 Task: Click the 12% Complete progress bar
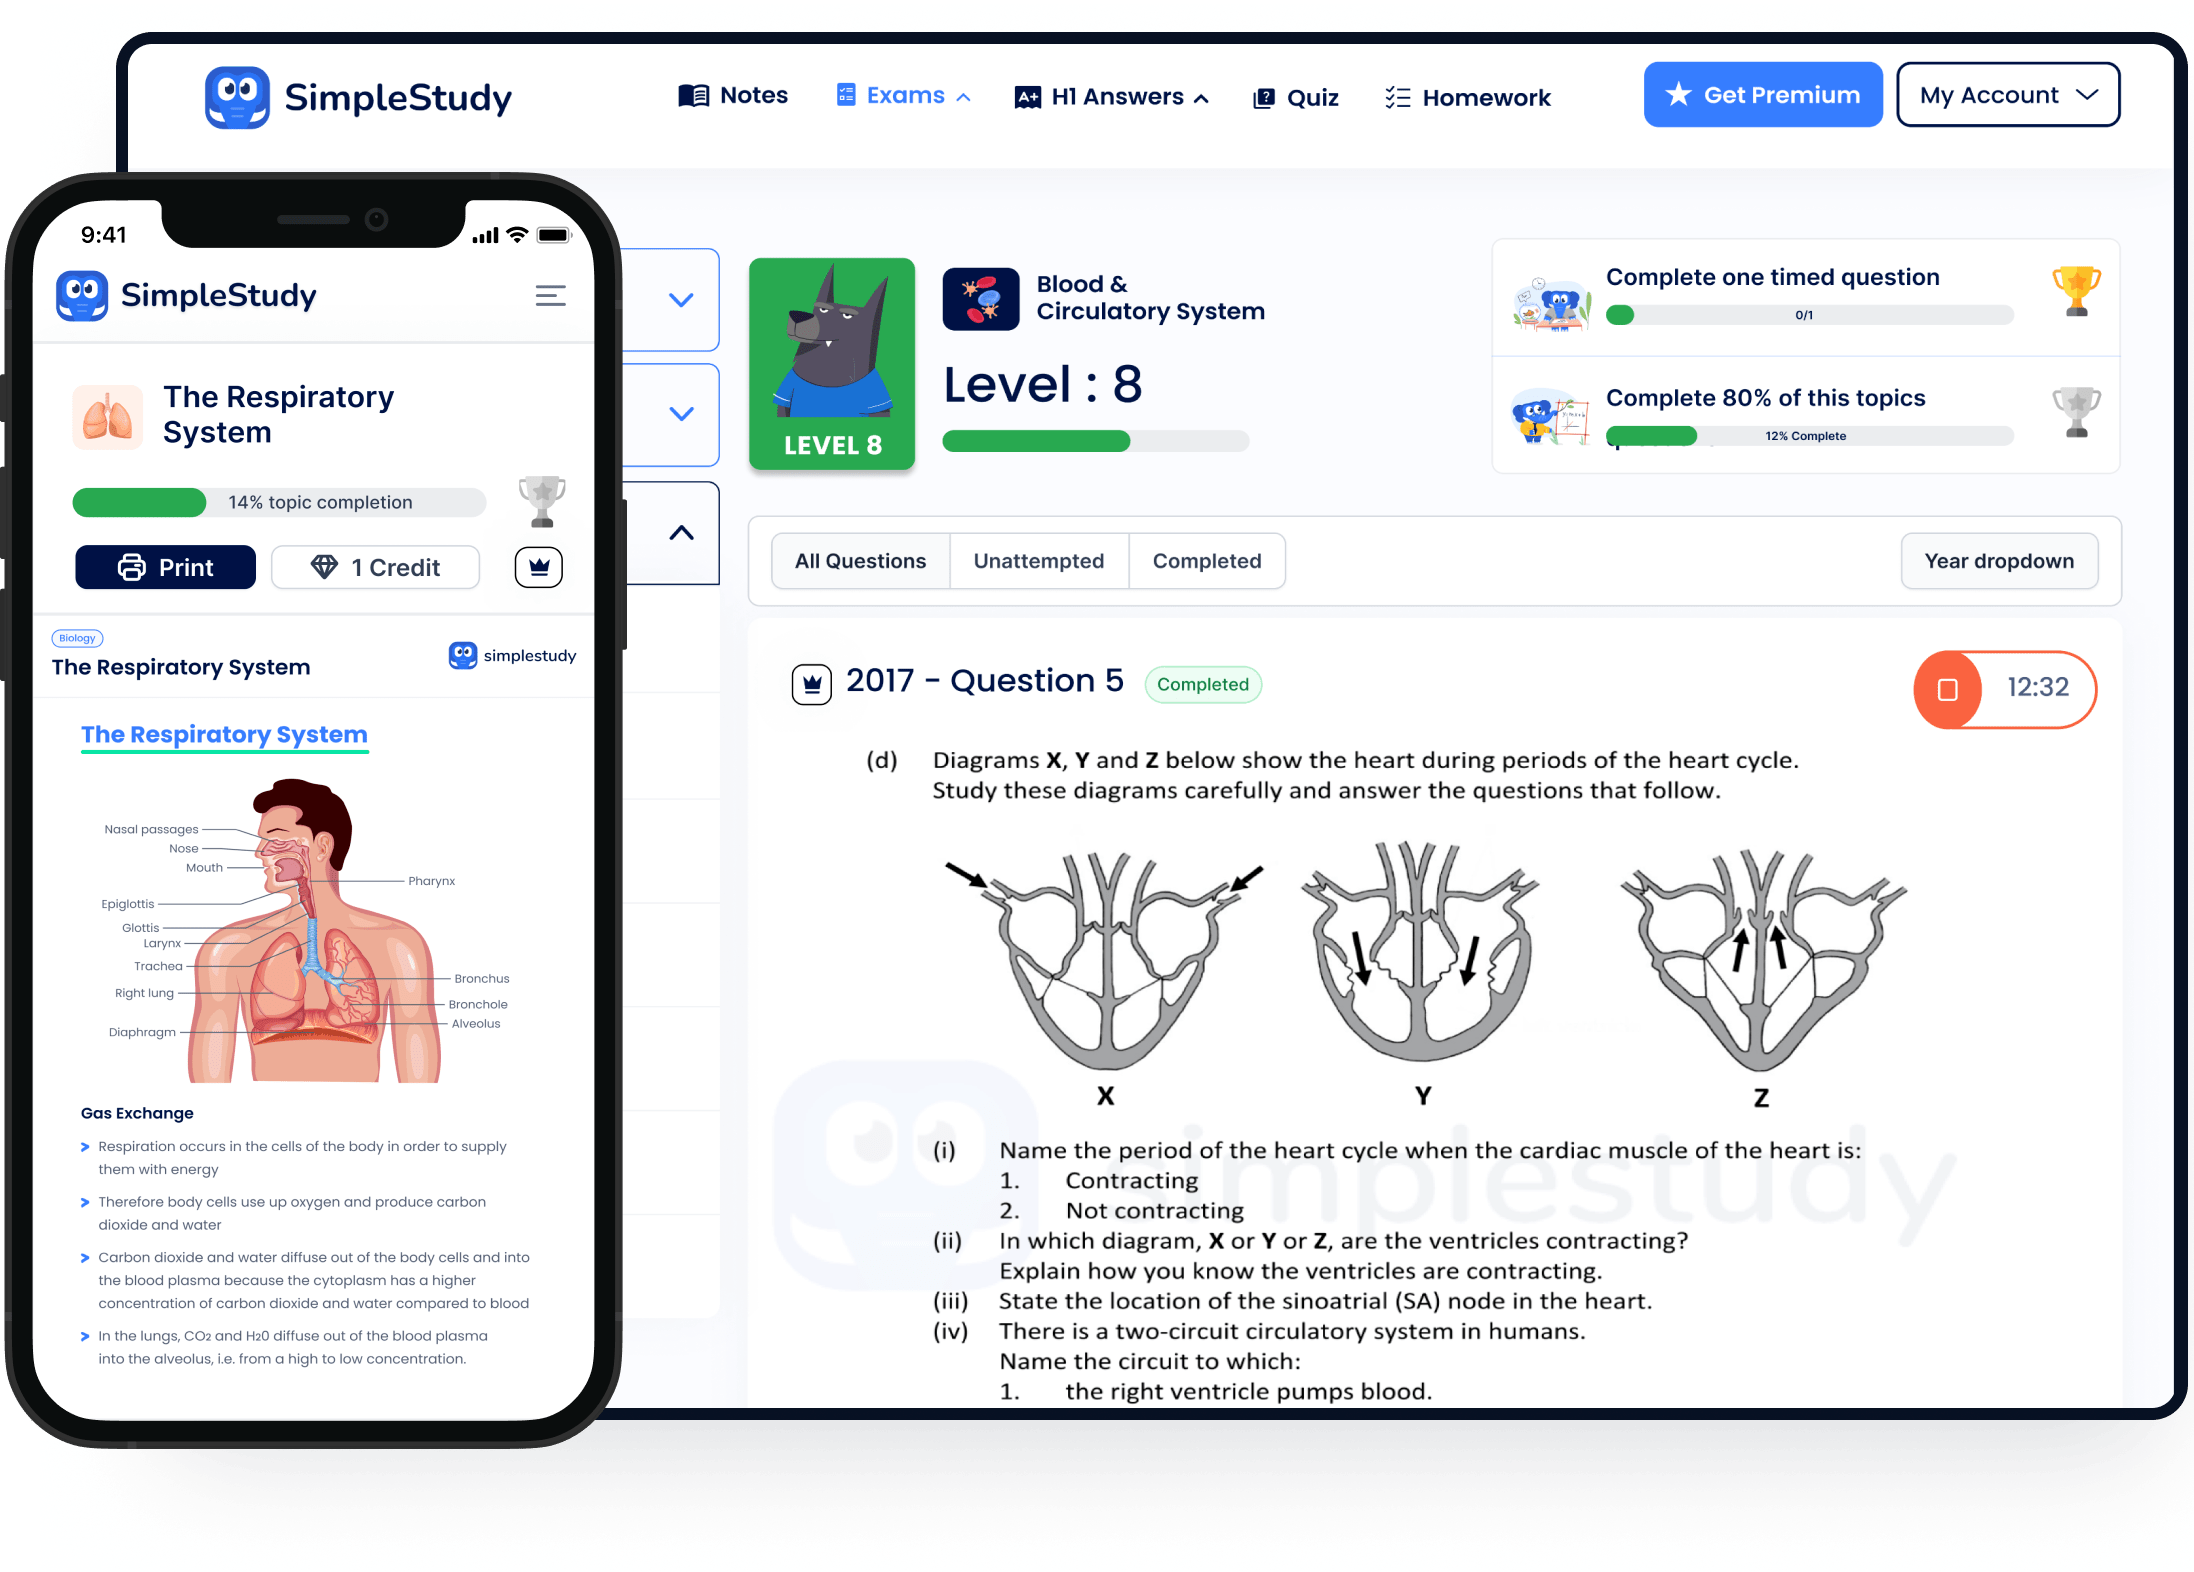click(1809, 436)
